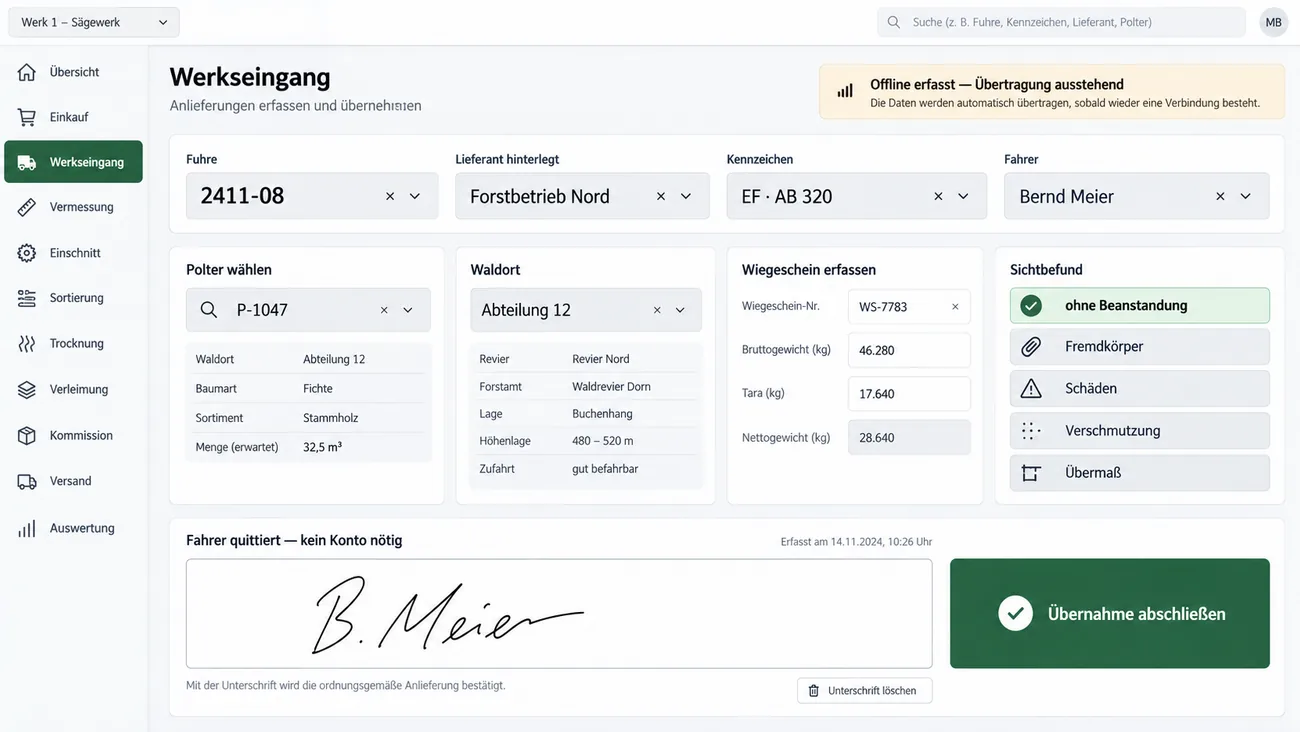This screenshot has height=732, width=1300.
Task: Click the Übersicht home icon
Action: (27, 72)
